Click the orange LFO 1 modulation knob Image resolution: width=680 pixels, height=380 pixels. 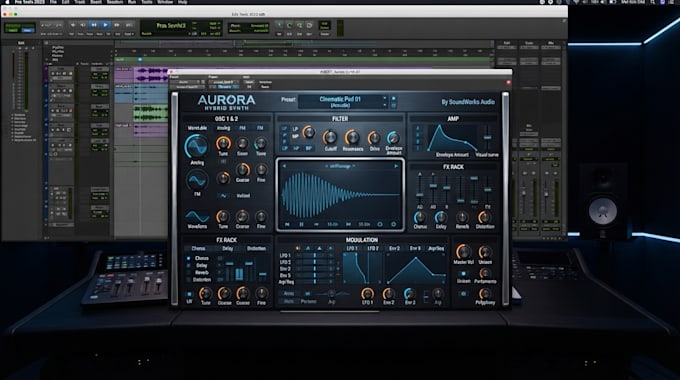click(367, 294)
